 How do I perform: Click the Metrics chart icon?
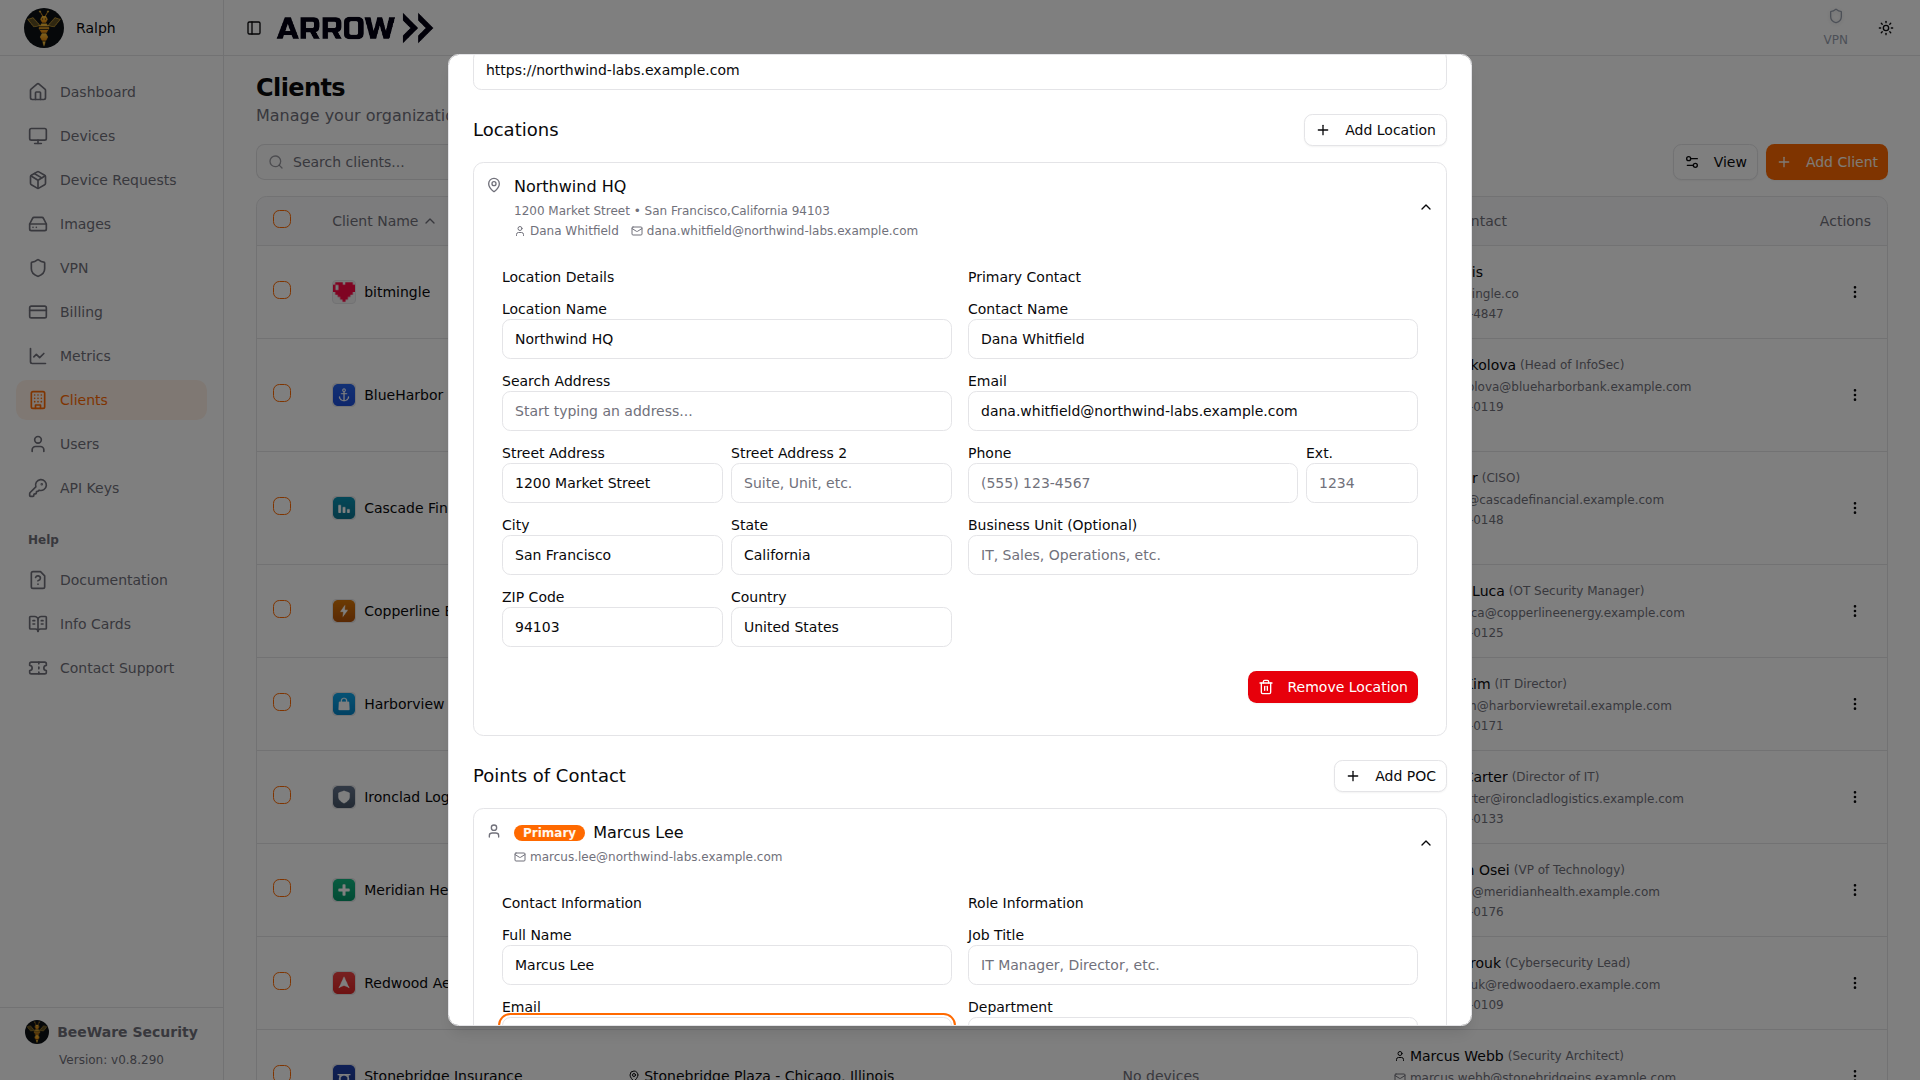point(38,356)
